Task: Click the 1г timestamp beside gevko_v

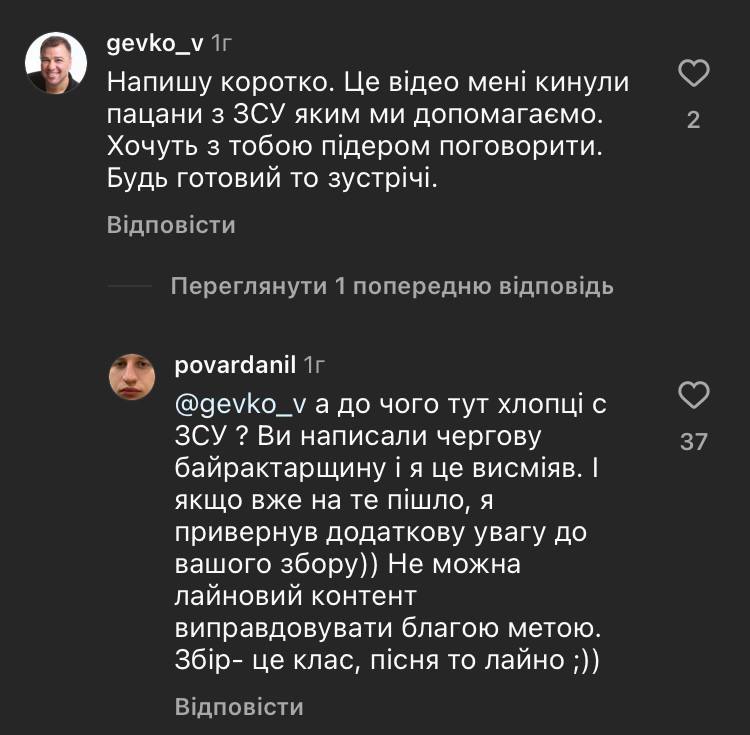Action: pos(222,44)
